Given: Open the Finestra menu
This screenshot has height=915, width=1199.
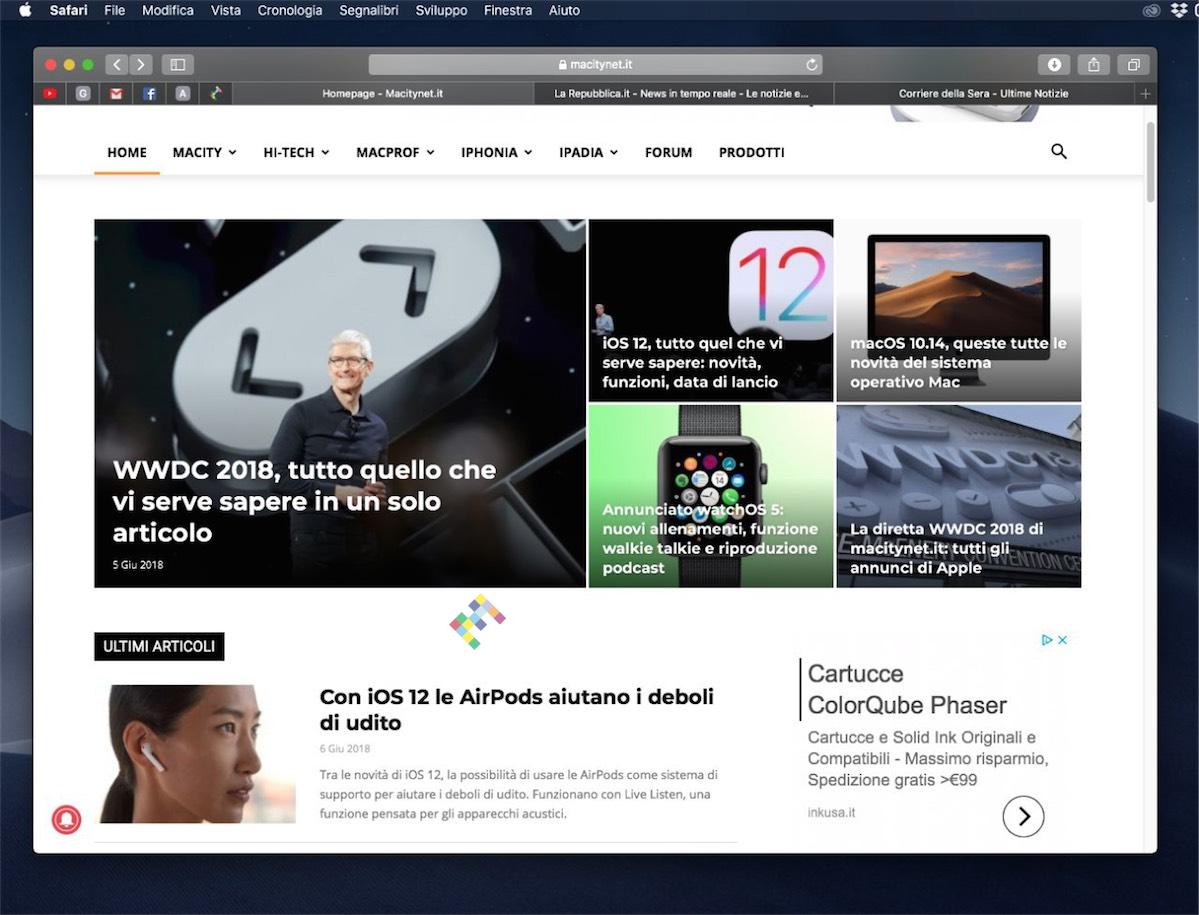Looking at the screenshot, I should 508,10.
